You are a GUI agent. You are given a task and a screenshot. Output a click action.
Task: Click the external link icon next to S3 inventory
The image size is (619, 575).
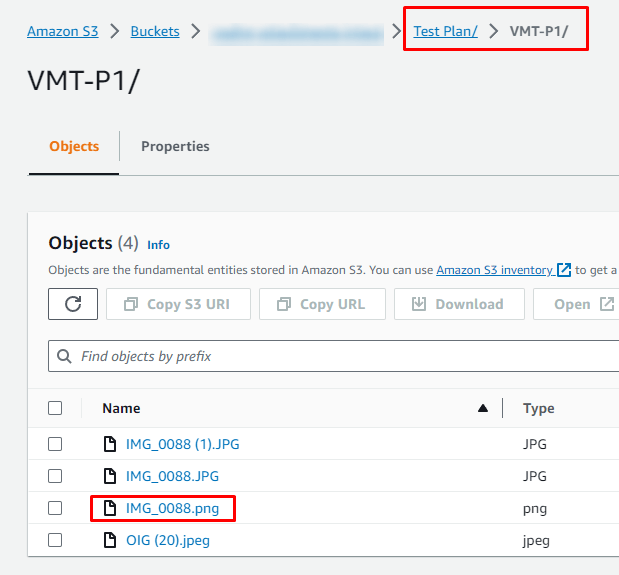pos(565,270)
